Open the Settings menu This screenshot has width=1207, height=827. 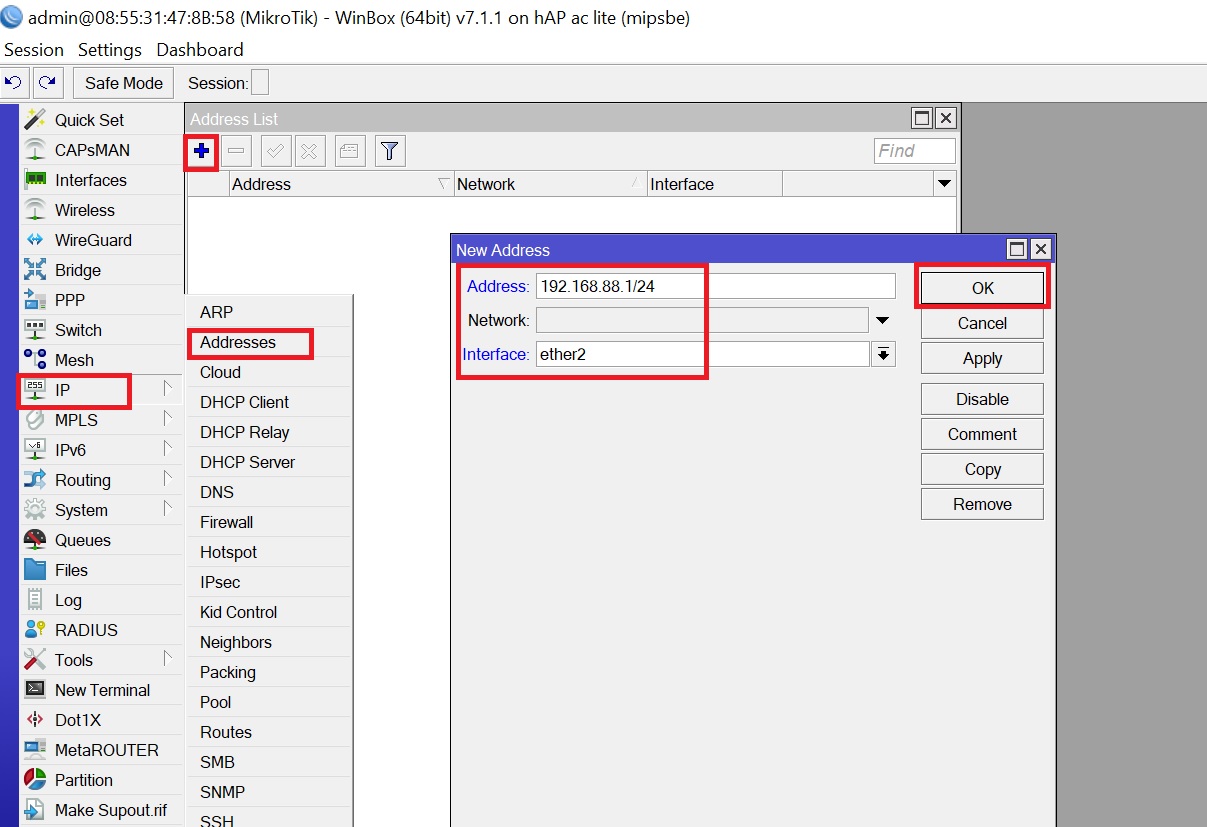click(x=110, y=50)
